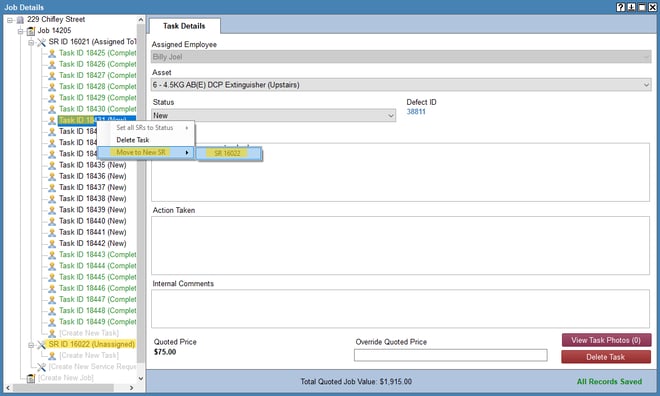
Task: Select Task ID 18444 in the tree
Action: [98, 266]
